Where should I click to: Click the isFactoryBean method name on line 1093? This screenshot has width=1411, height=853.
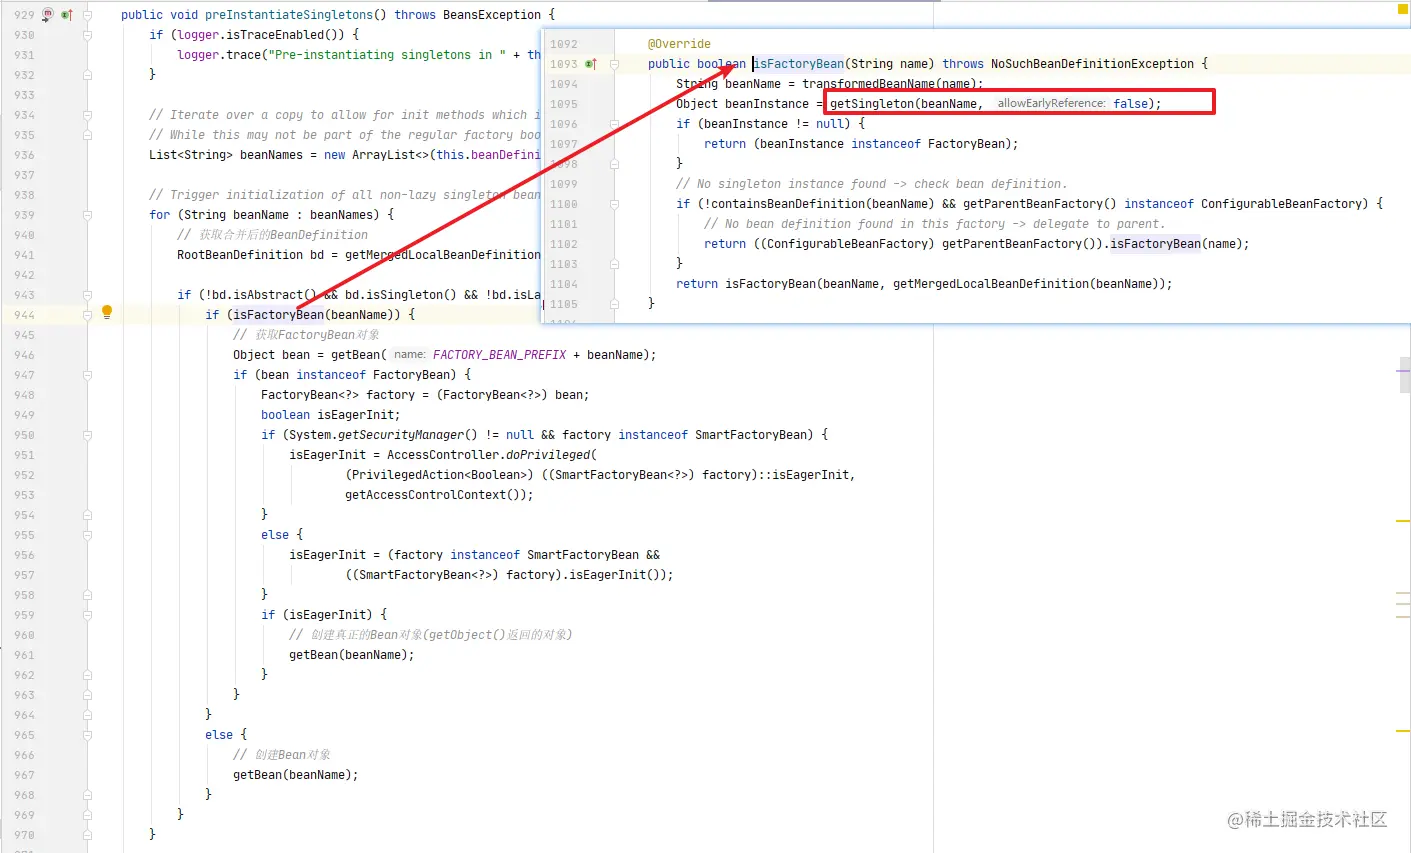(799, 64)
